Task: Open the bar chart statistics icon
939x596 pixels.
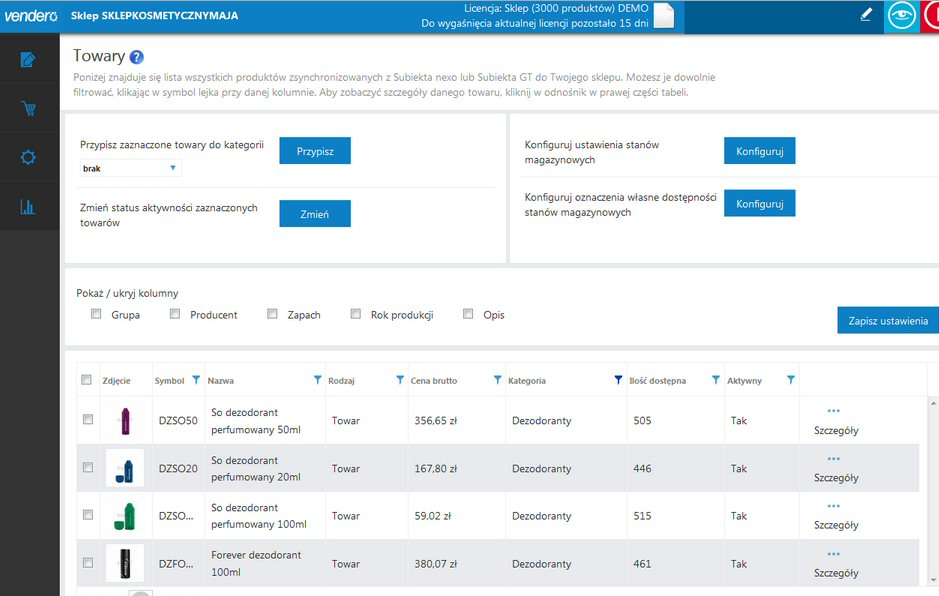Action: click(28, 207)
